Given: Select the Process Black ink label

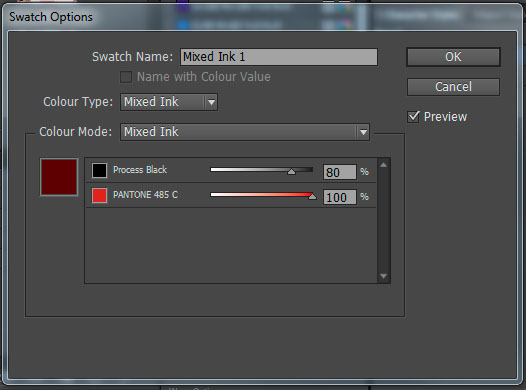Looking at the screenshot, I should [140, 170].
